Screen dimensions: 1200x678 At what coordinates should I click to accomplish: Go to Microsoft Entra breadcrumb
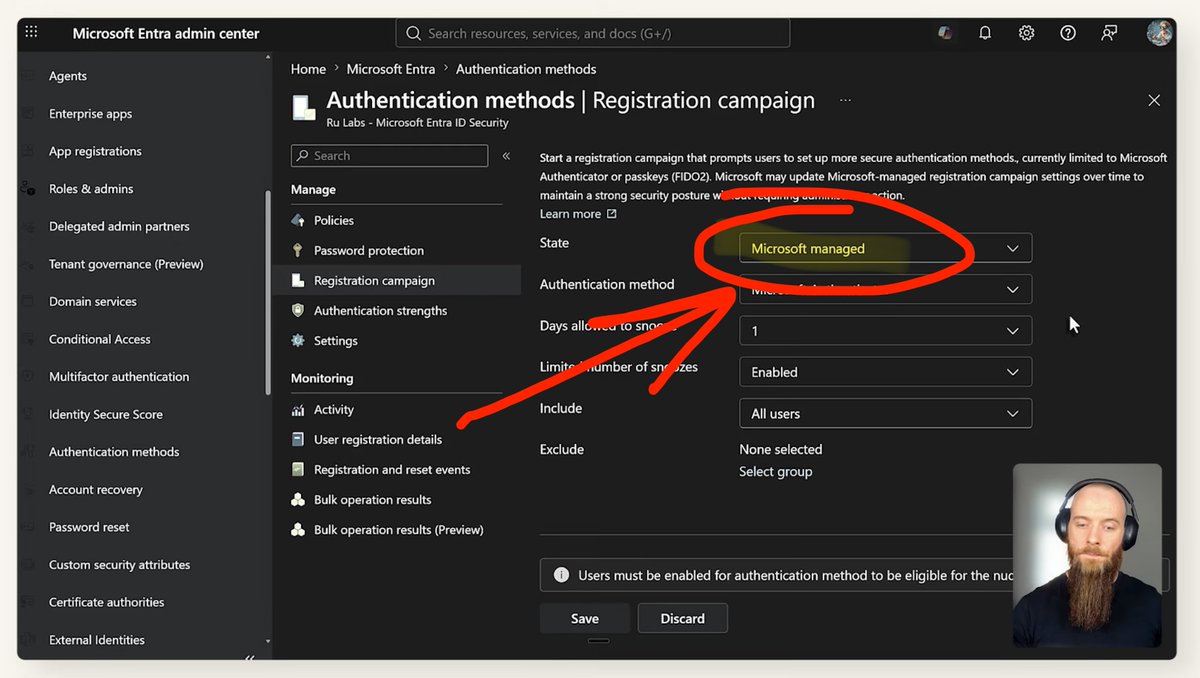(x=391, y=69)
